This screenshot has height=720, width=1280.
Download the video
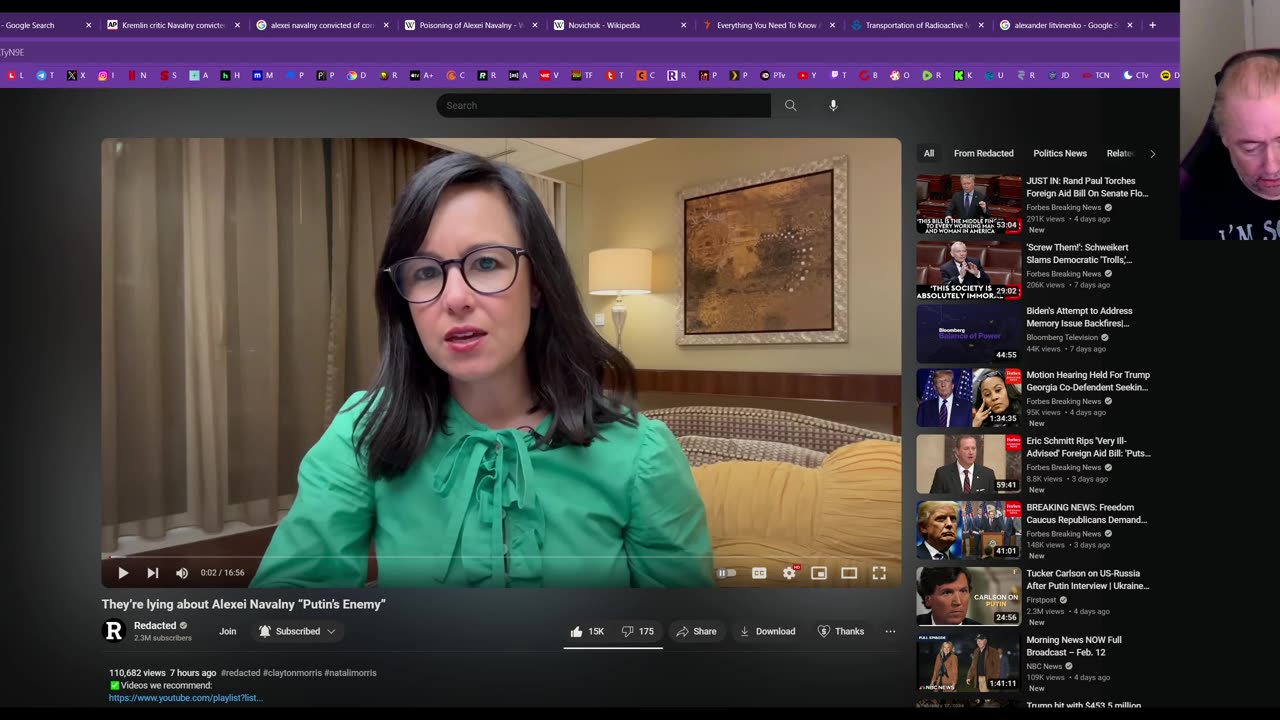point(767,631)
